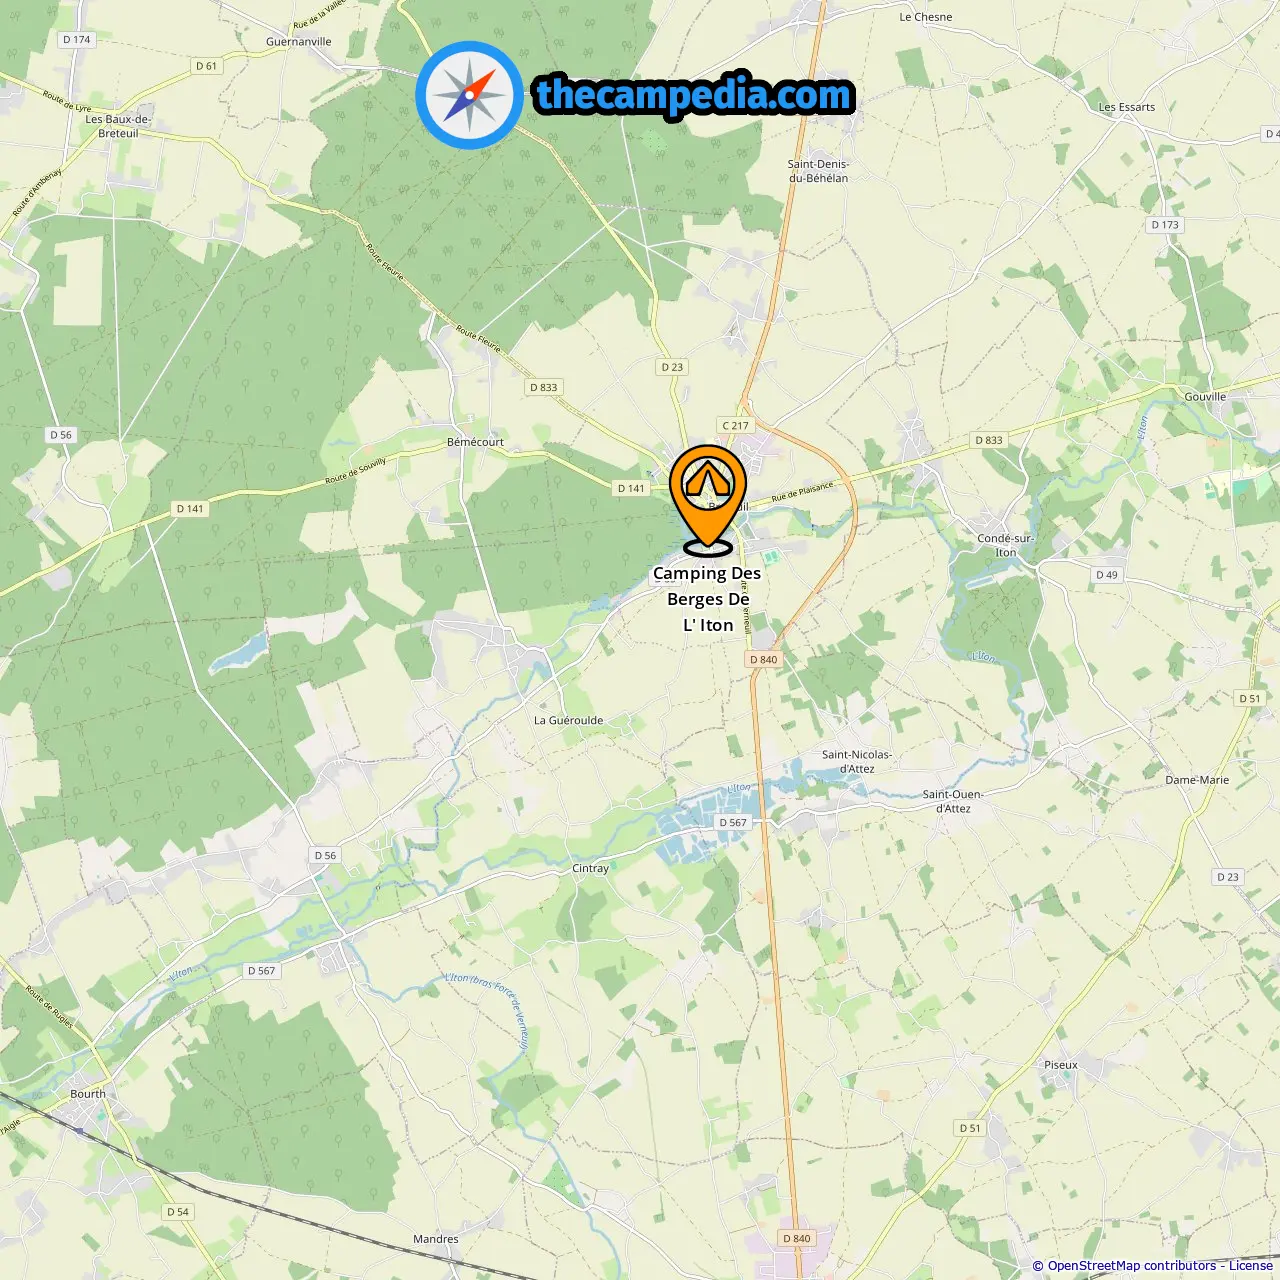Viewport: 1280px width, 1280px height.
Task: Select the C 217 road shield
Action: (735, 425)
